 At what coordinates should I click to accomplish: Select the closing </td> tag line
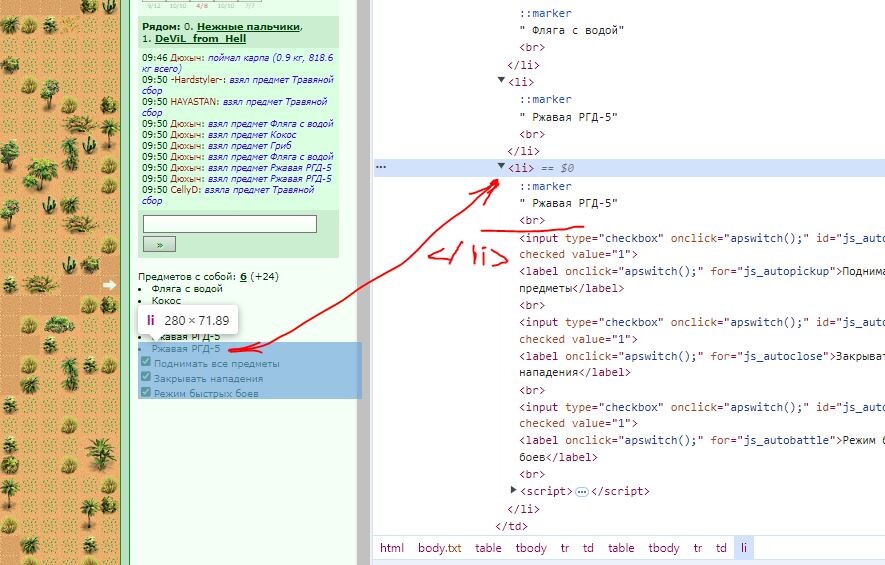coord(511,526)
